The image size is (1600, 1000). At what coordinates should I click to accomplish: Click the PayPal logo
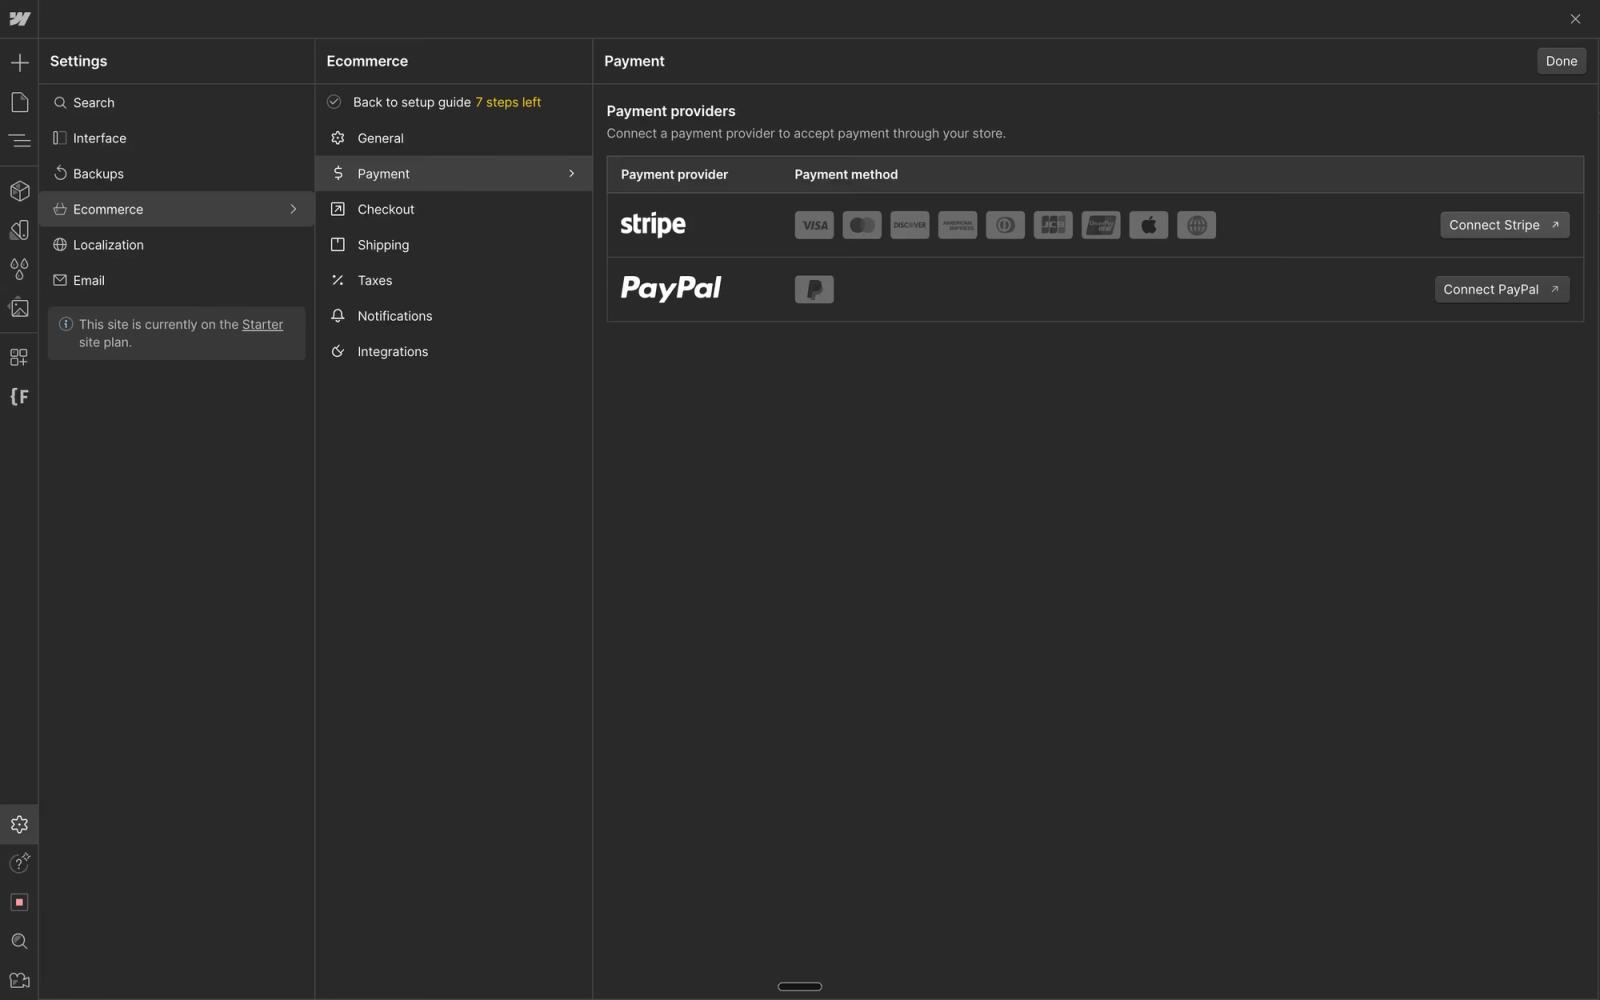671,289
